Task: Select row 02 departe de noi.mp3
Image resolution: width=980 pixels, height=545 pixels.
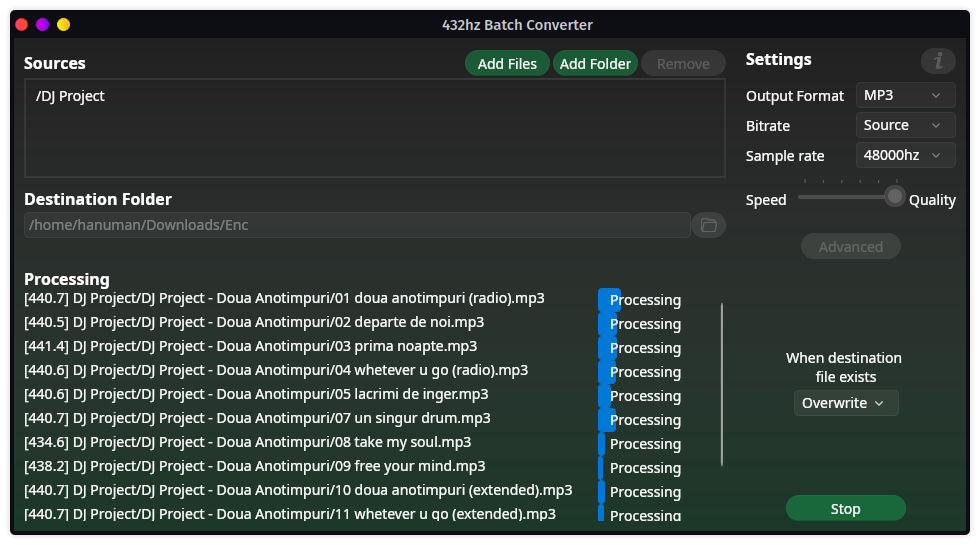Action: [254, 322]
